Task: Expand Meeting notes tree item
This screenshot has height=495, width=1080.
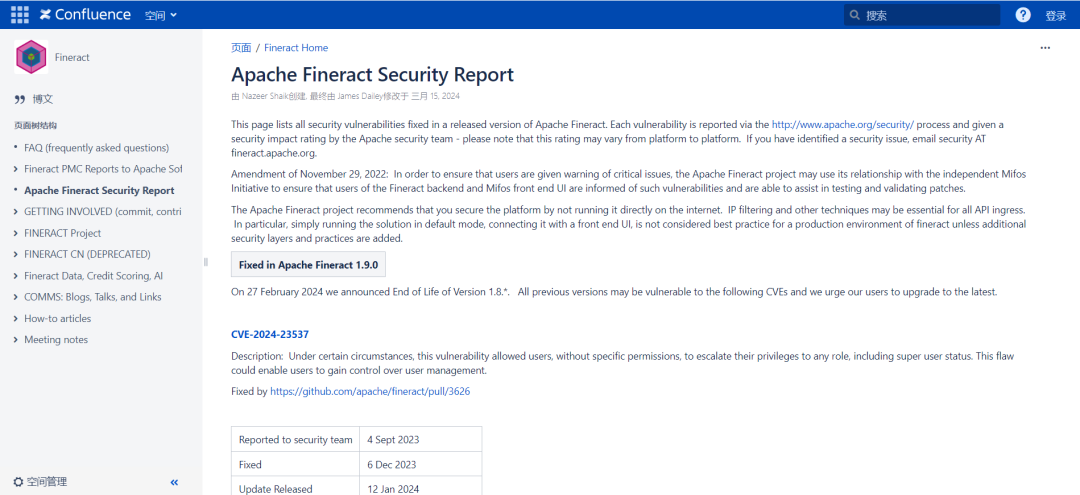Action: [16, 340]
